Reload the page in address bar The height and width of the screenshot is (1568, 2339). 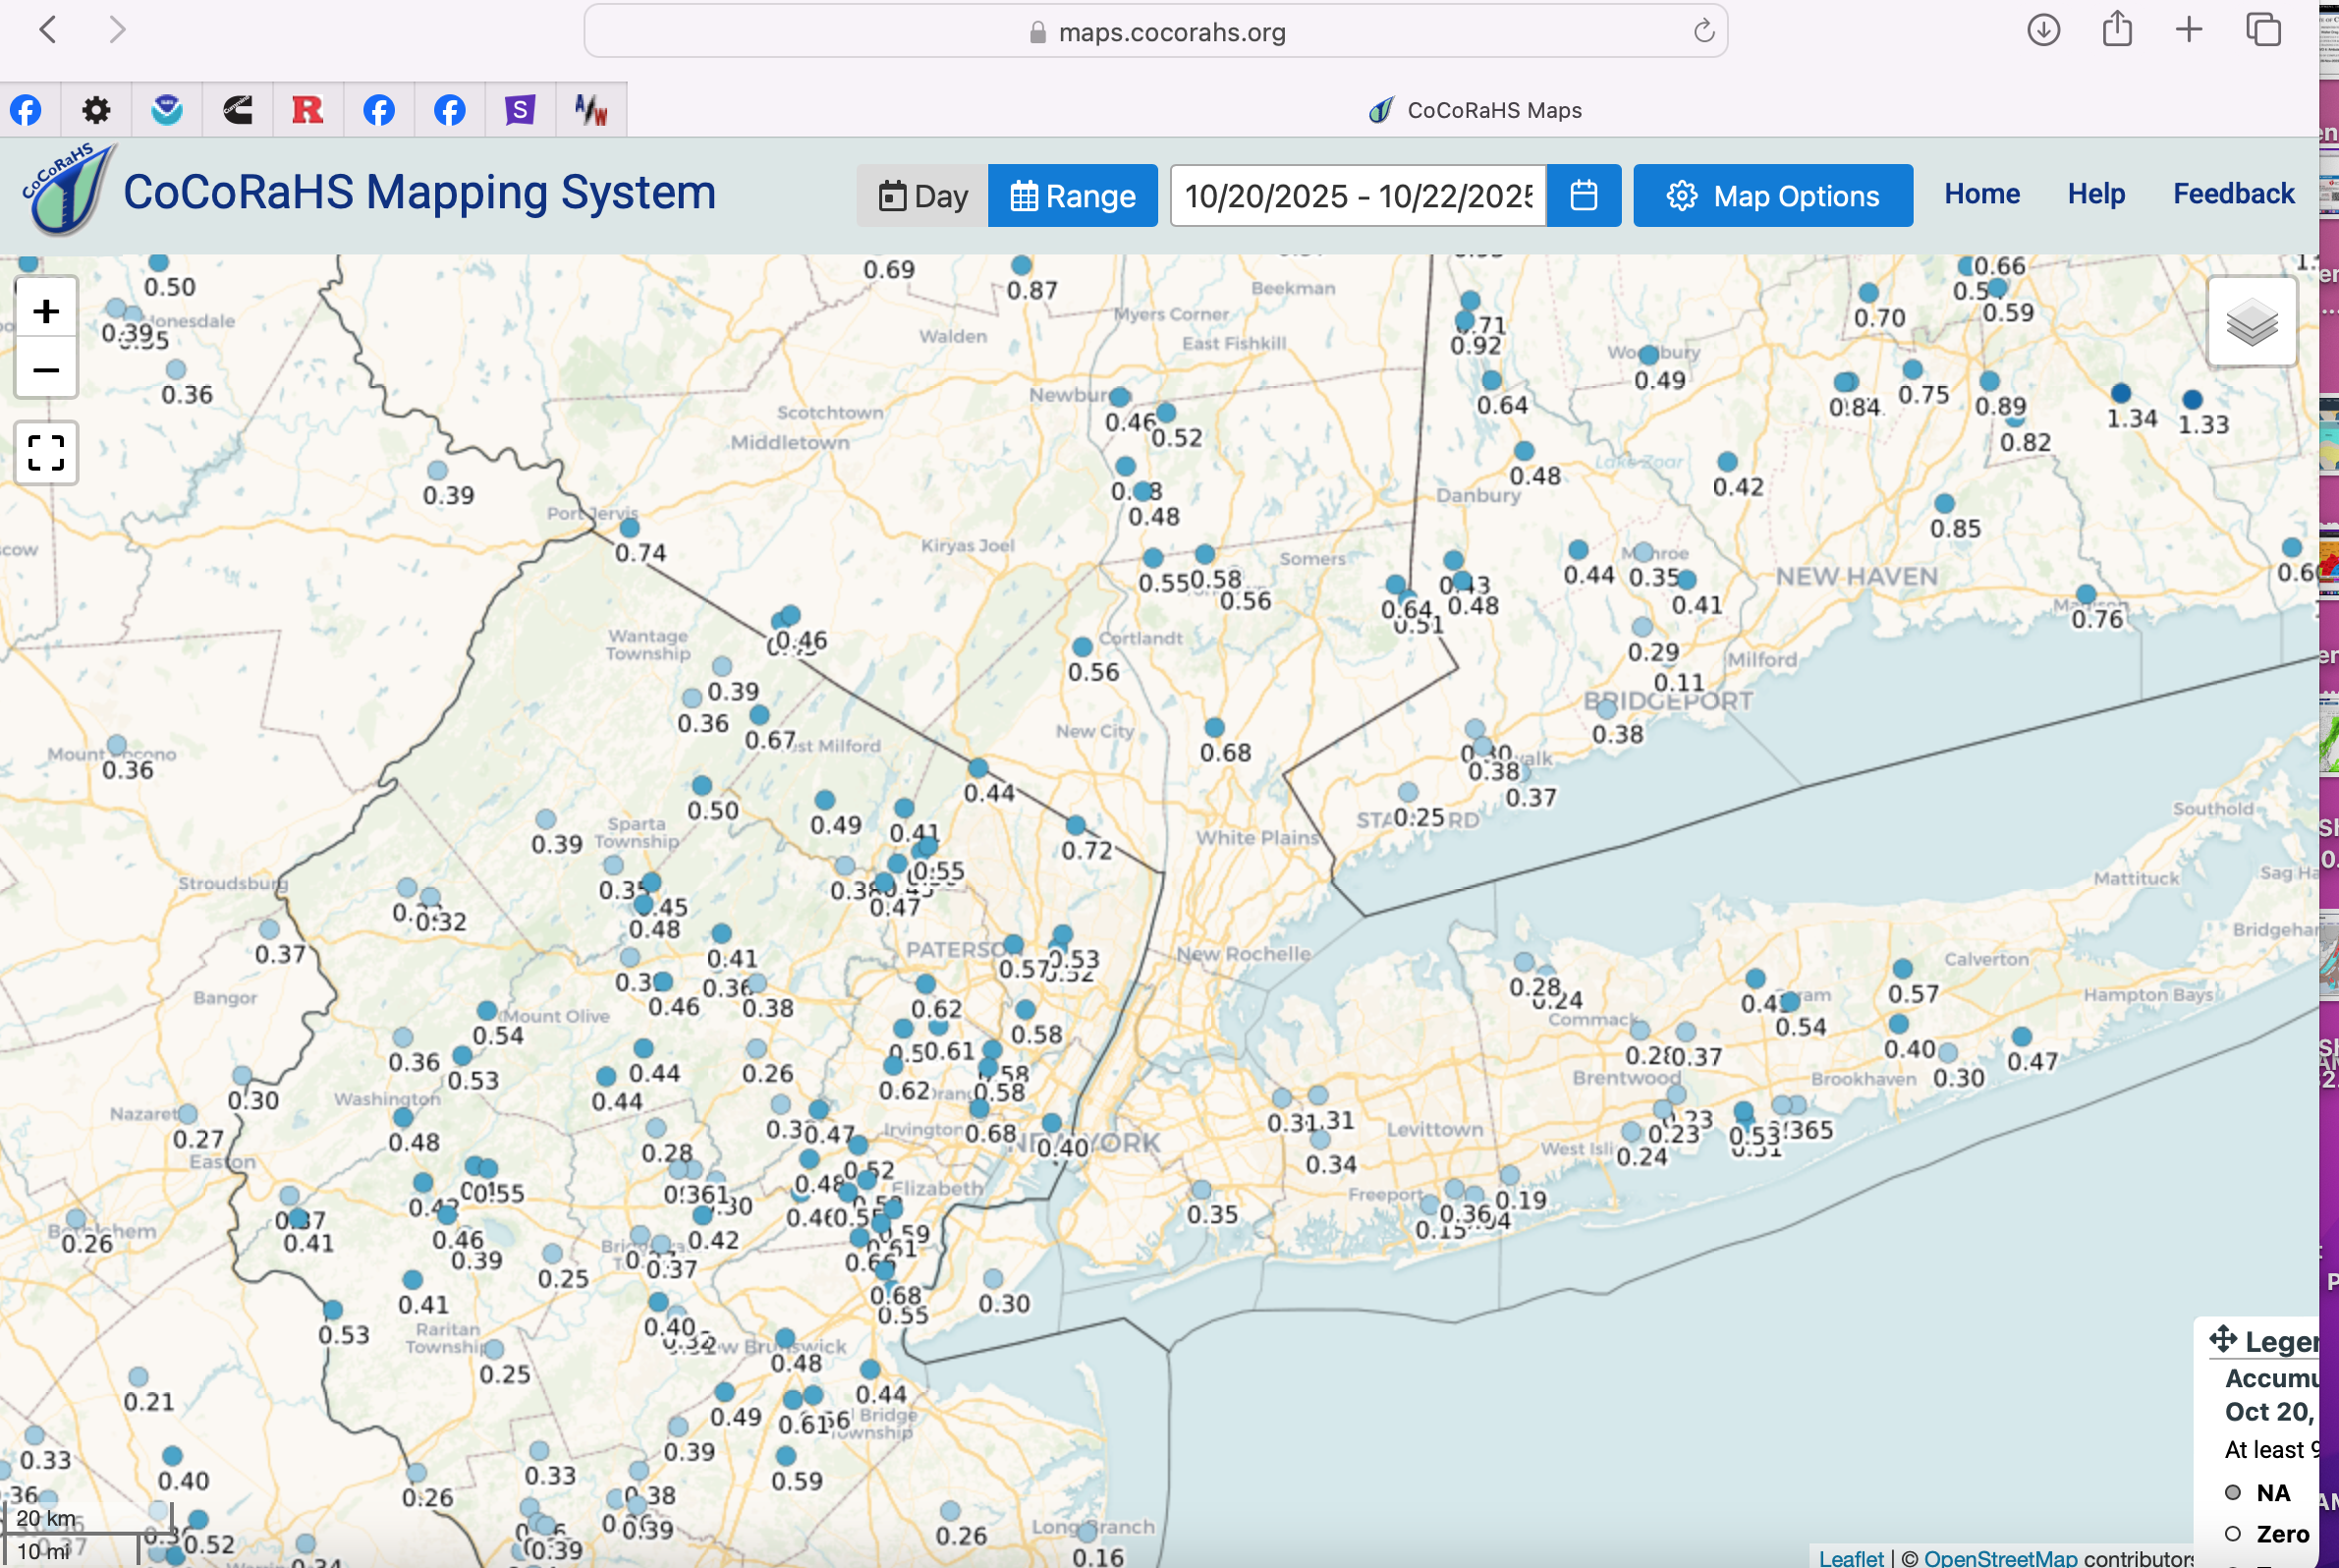(1704, 32)
